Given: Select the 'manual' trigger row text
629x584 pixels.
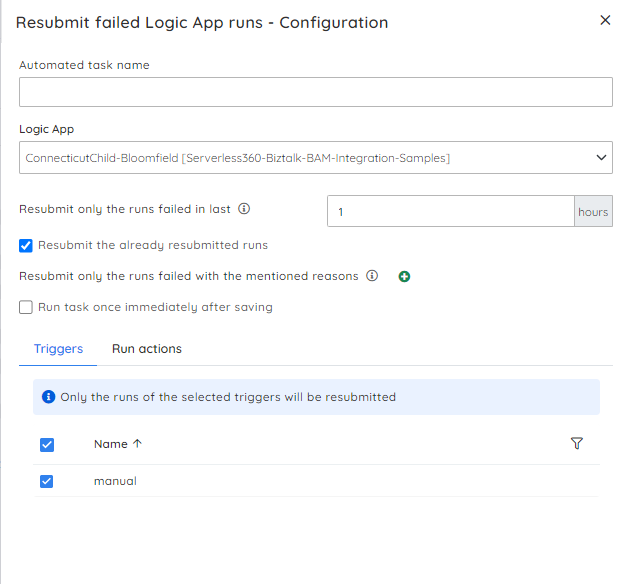Looking at the screenshot, I should (115, 481).
